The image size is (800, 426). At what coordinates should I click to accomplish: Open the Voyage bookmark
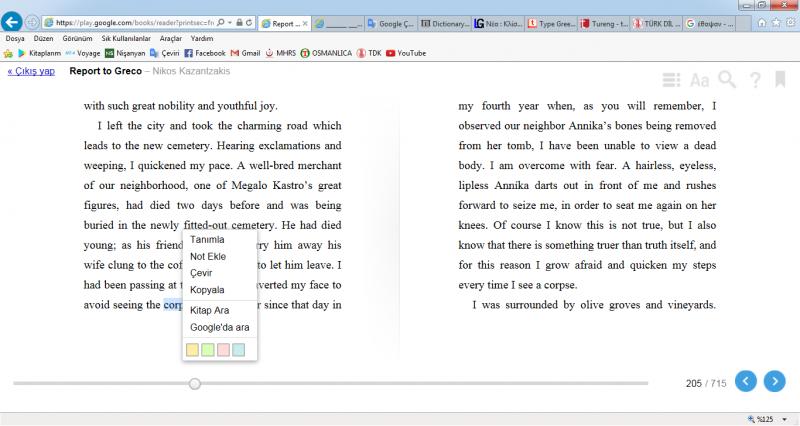tap(83, 53)
